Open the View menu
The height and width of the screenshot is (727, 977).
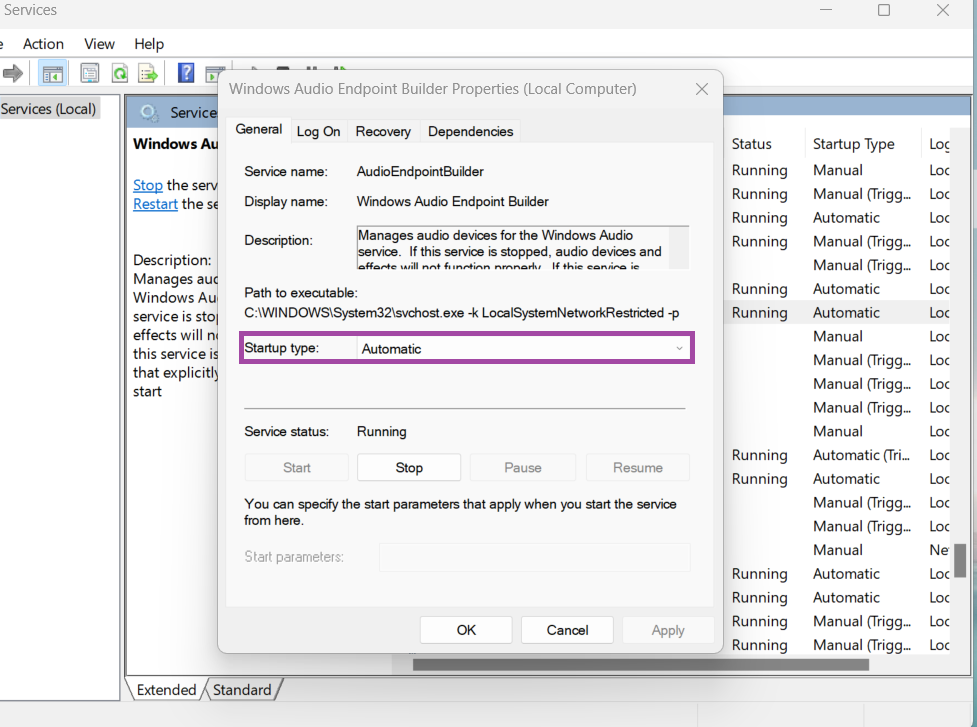tap(99, 44)
